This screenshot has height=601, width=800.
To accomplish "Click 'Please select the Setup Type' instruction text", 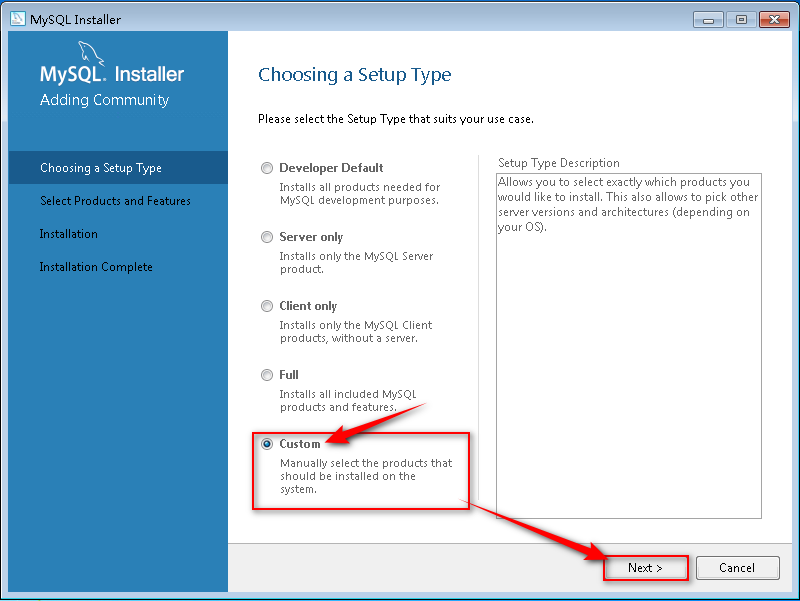I will click(396, 119).
